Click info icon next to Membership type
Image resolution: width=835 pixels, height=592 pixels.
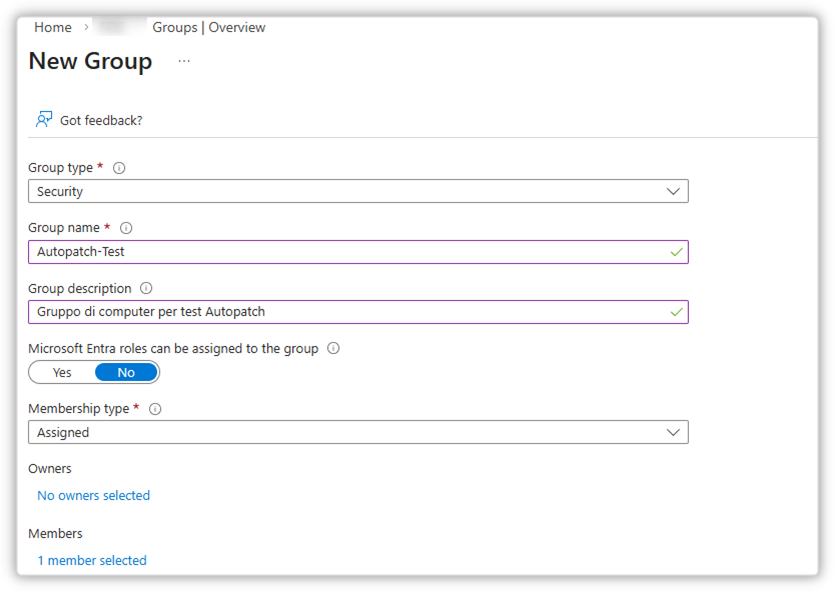155,409
